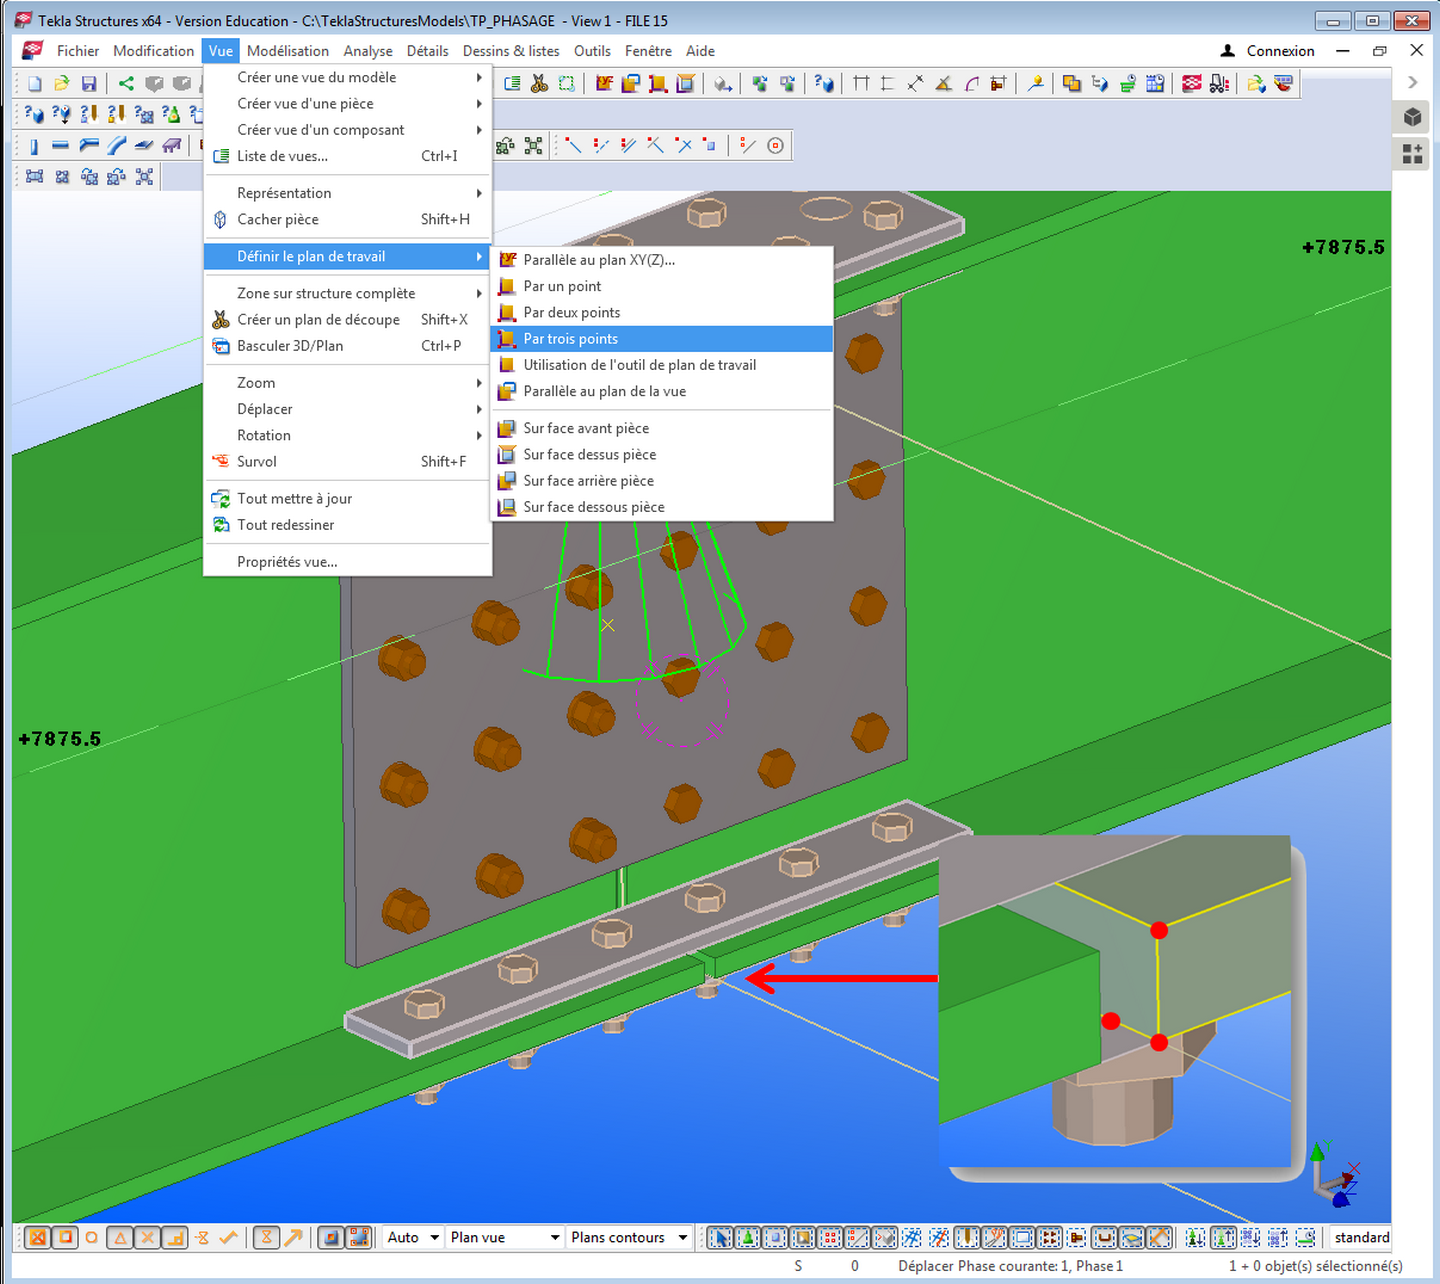Select the Create curved beam tool icon

[x=117, y=146]
